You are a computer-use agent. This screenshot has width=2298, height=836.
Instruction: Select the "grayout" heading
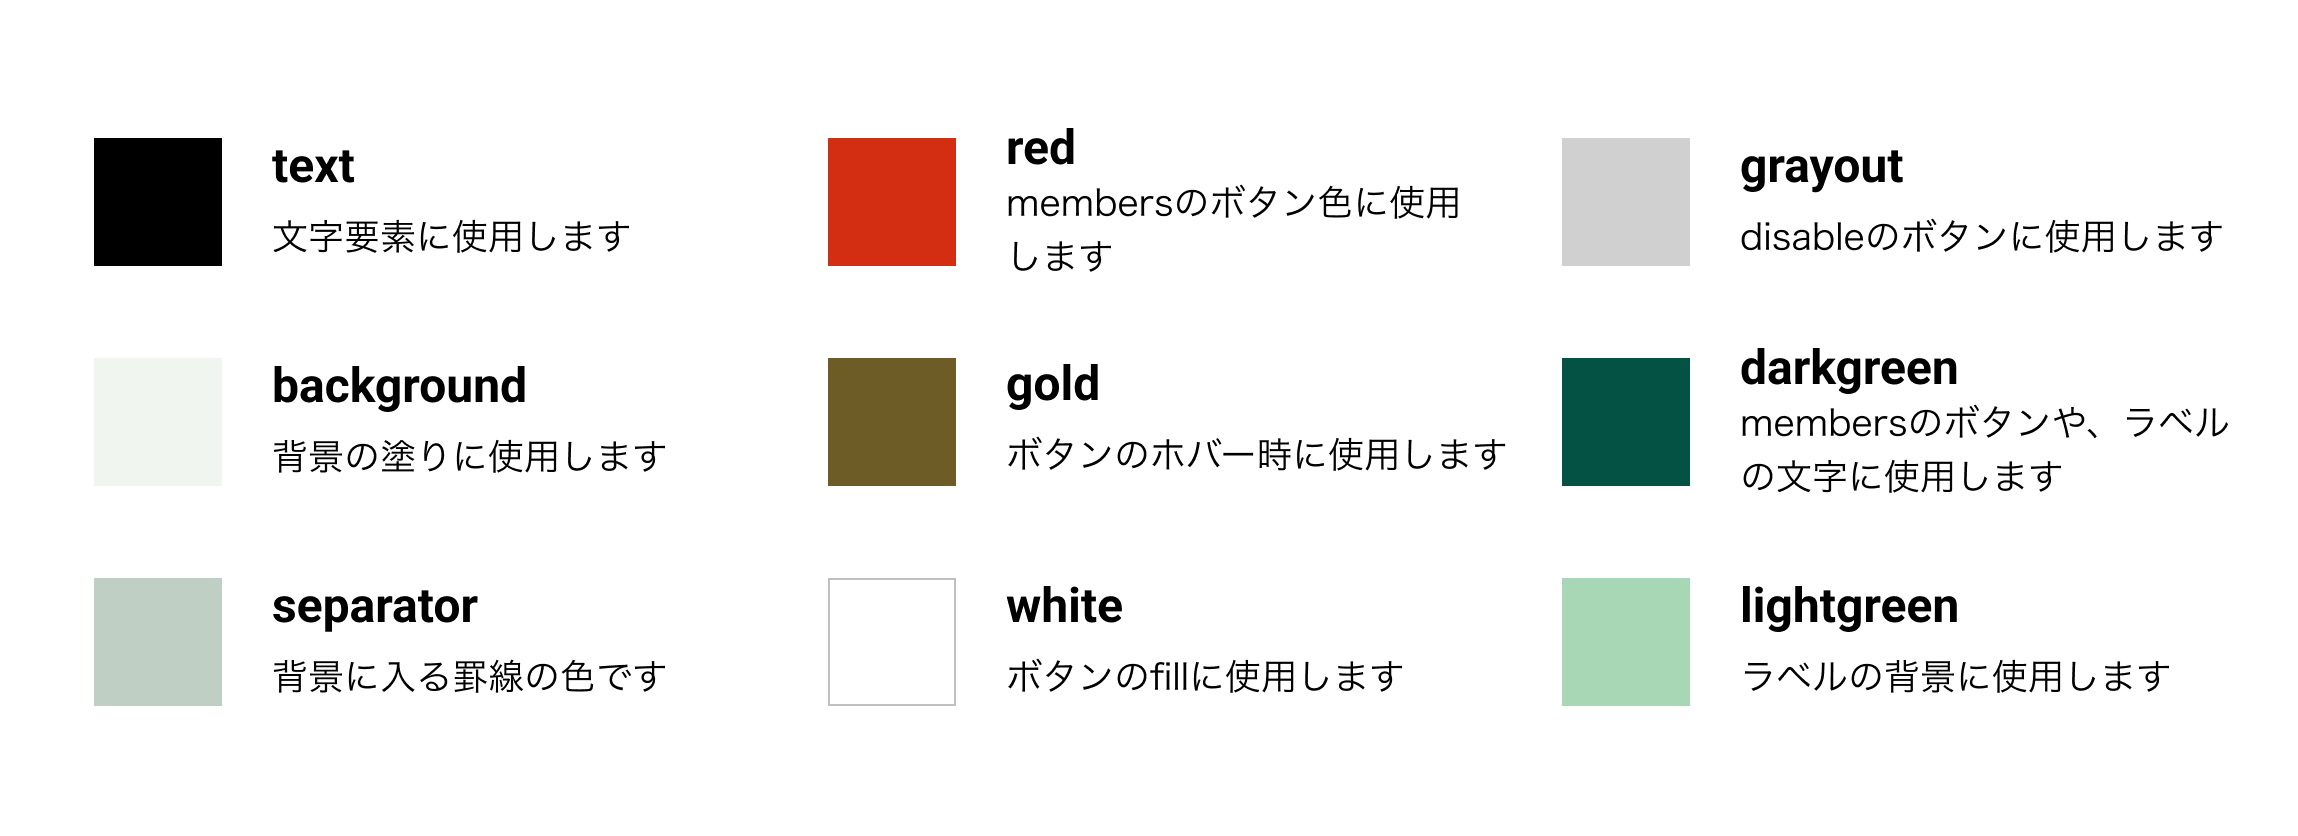1821,167
